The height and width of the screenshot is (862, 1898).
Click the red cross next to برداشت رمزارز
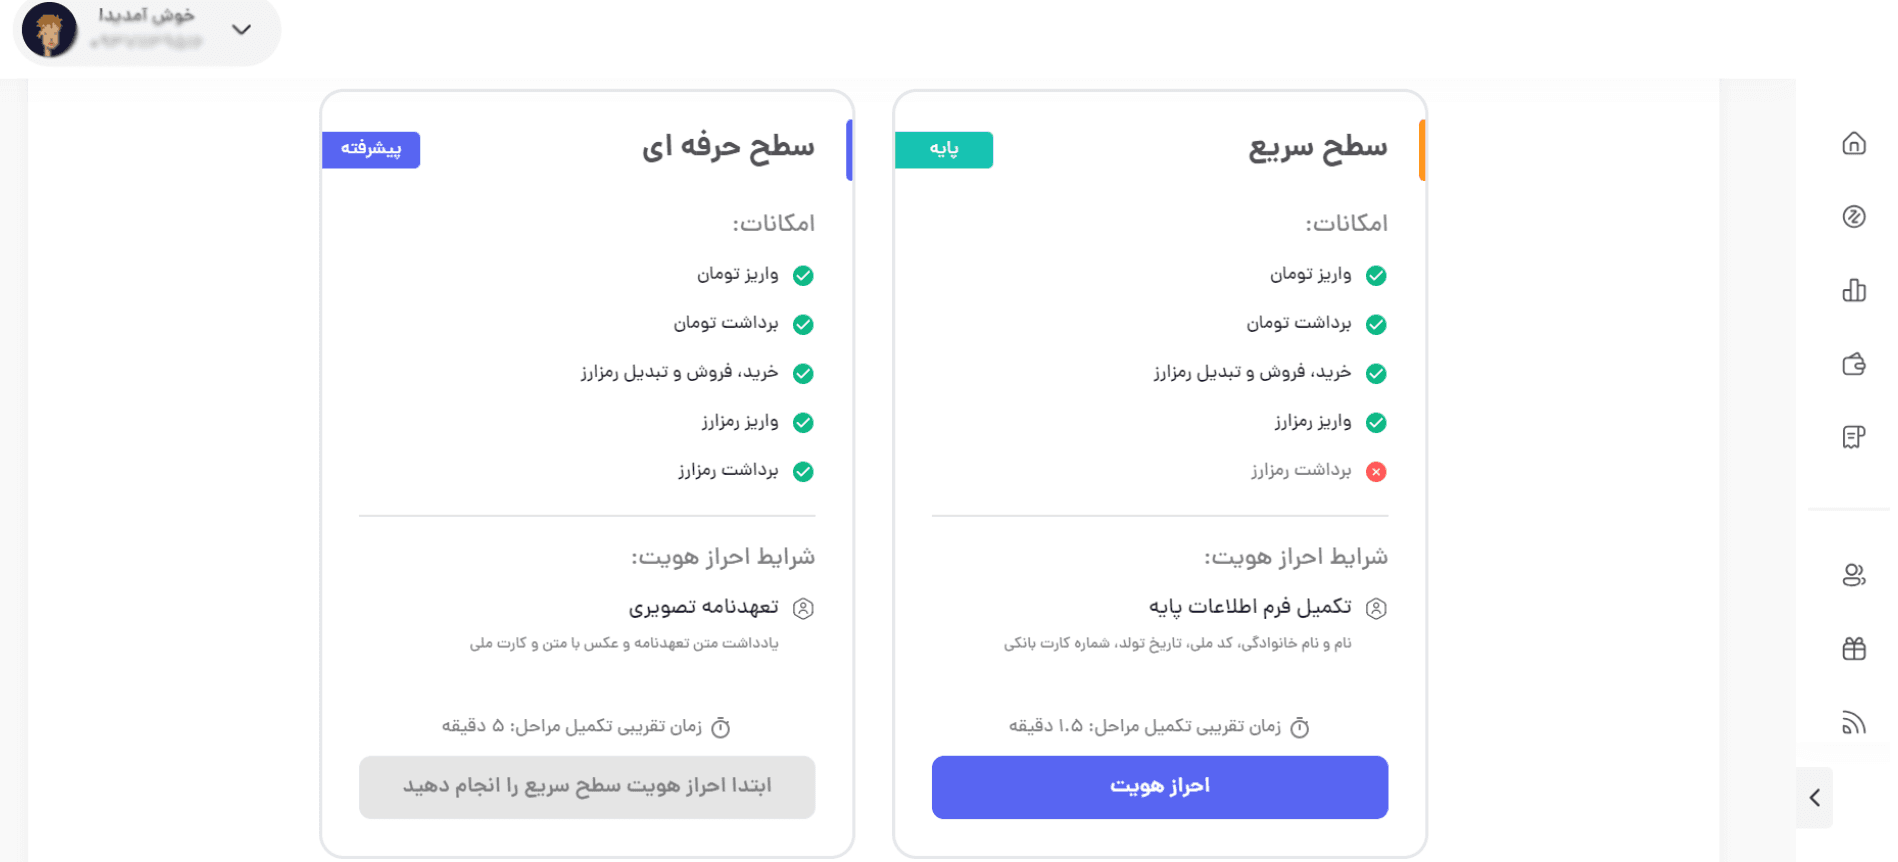(1376, 472)
